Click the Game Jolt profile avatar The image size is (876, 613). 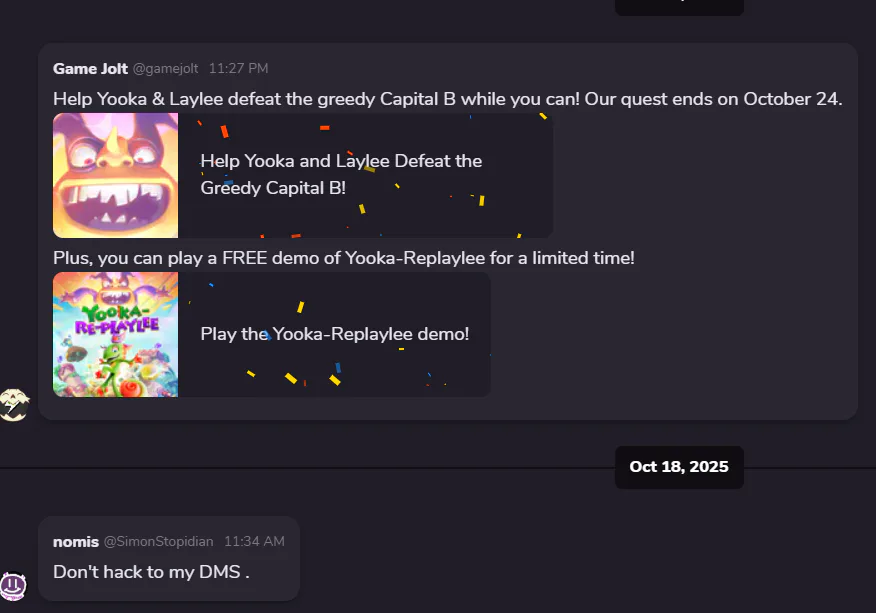(14, 405)
